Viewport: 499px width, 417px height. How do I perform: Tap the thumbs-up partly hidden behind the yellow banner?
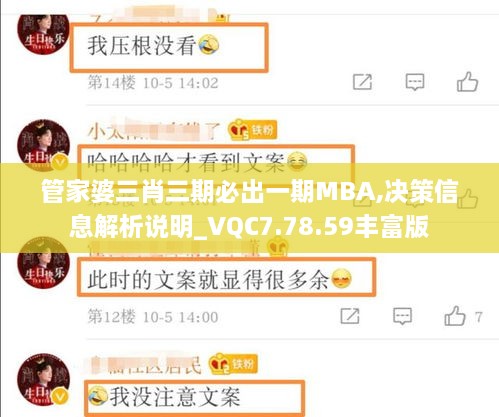pos(467,199)
